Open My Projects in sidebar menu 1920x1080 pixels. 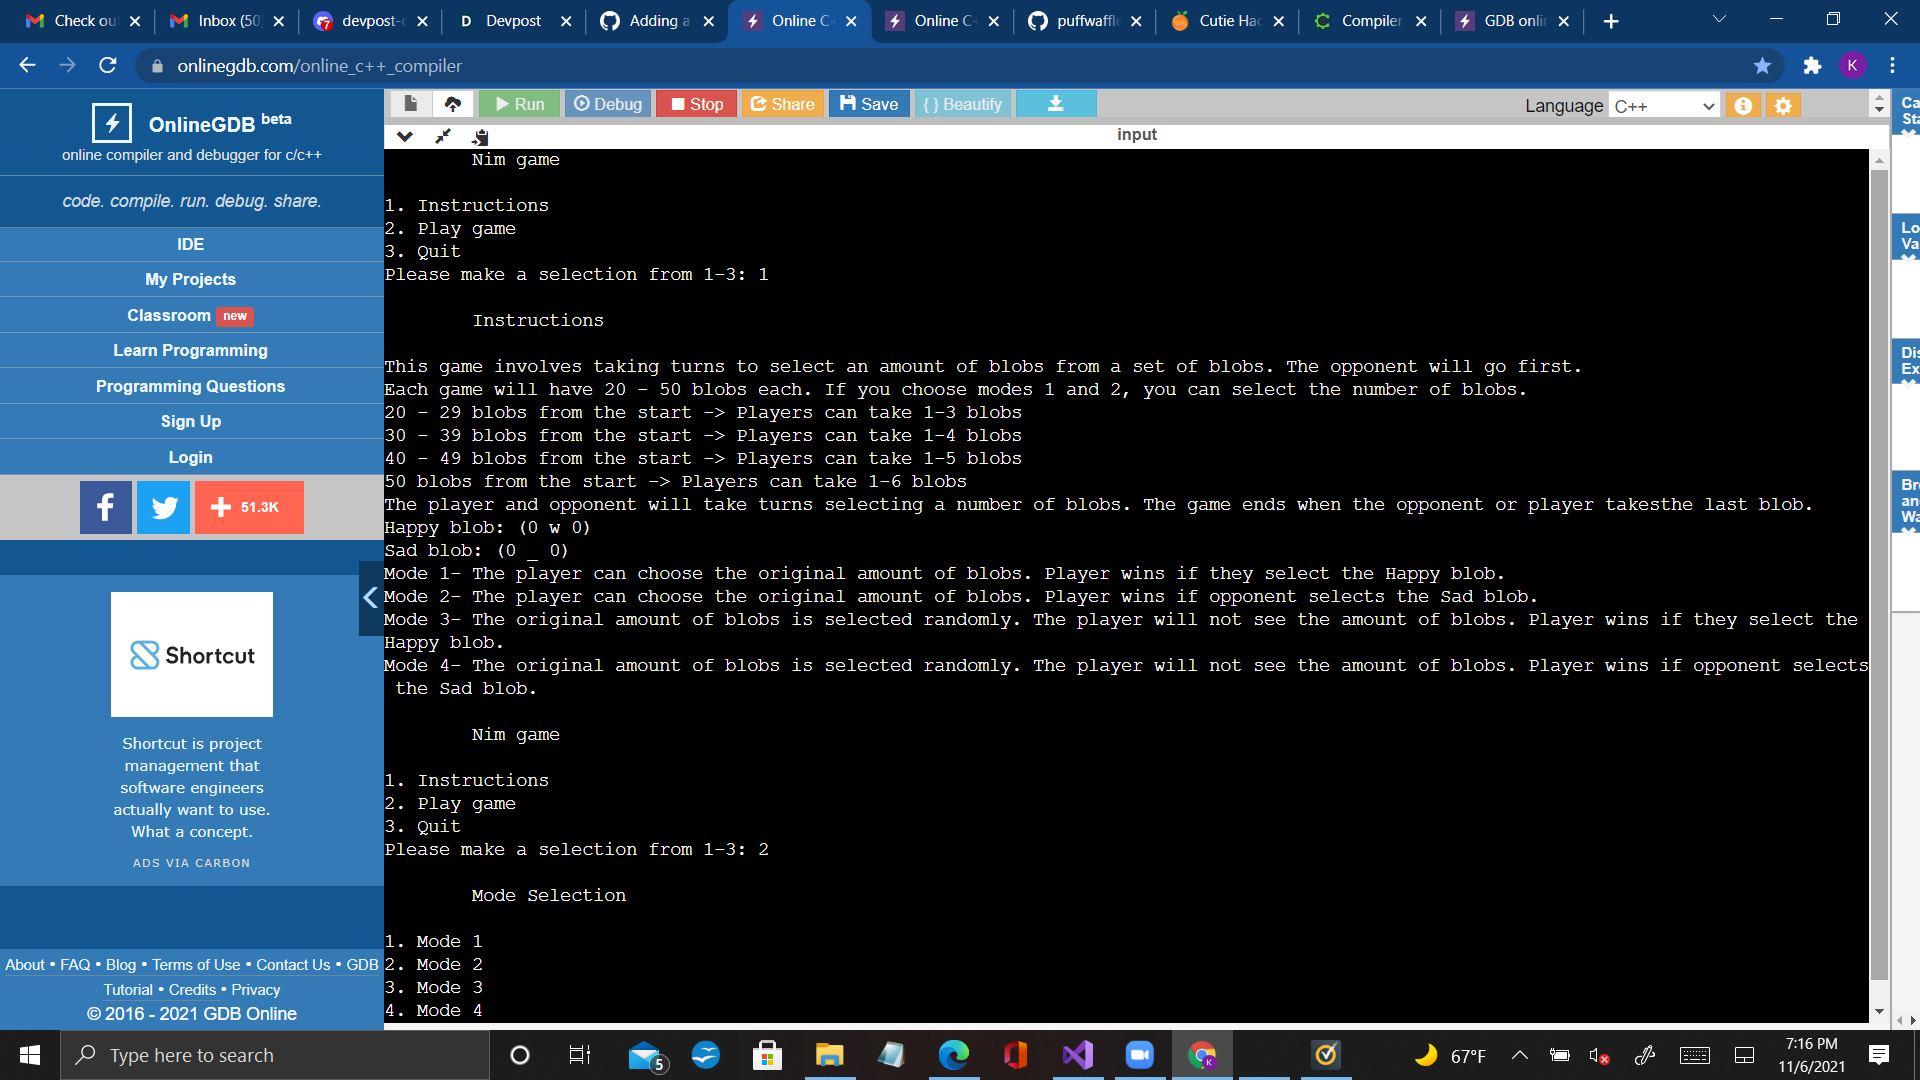(x=190, y=279)
